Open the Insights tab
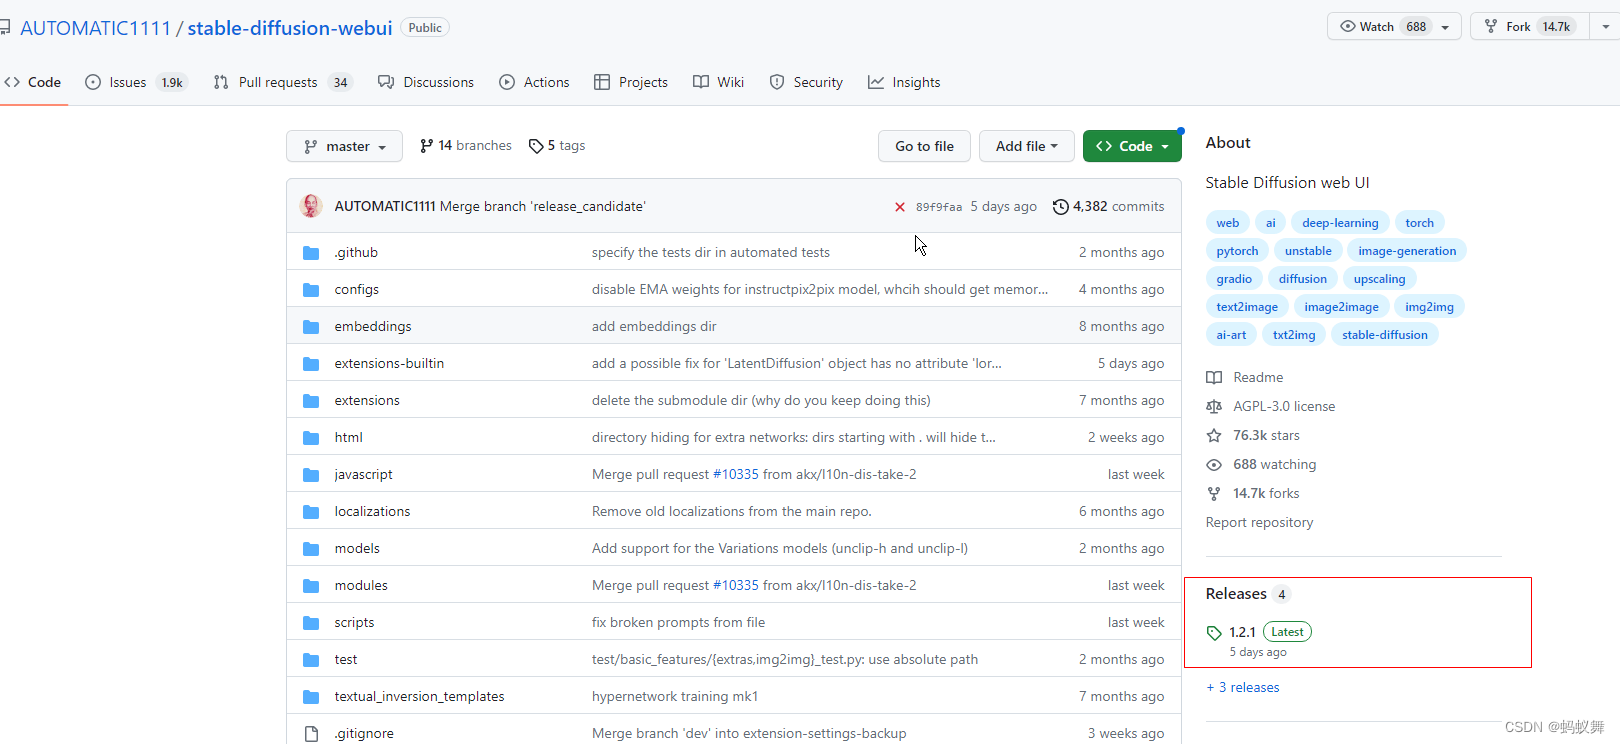Screen dimensions: 1620x744 click(x=904, y=82)
